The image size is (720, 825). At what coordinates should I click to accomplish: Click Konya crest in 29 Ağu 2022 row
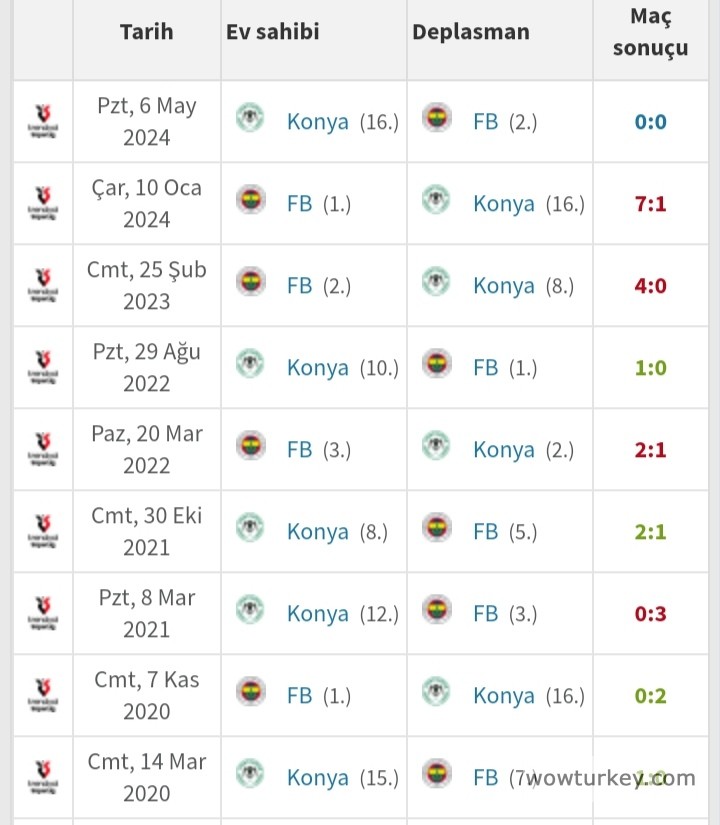pos(250,365)
